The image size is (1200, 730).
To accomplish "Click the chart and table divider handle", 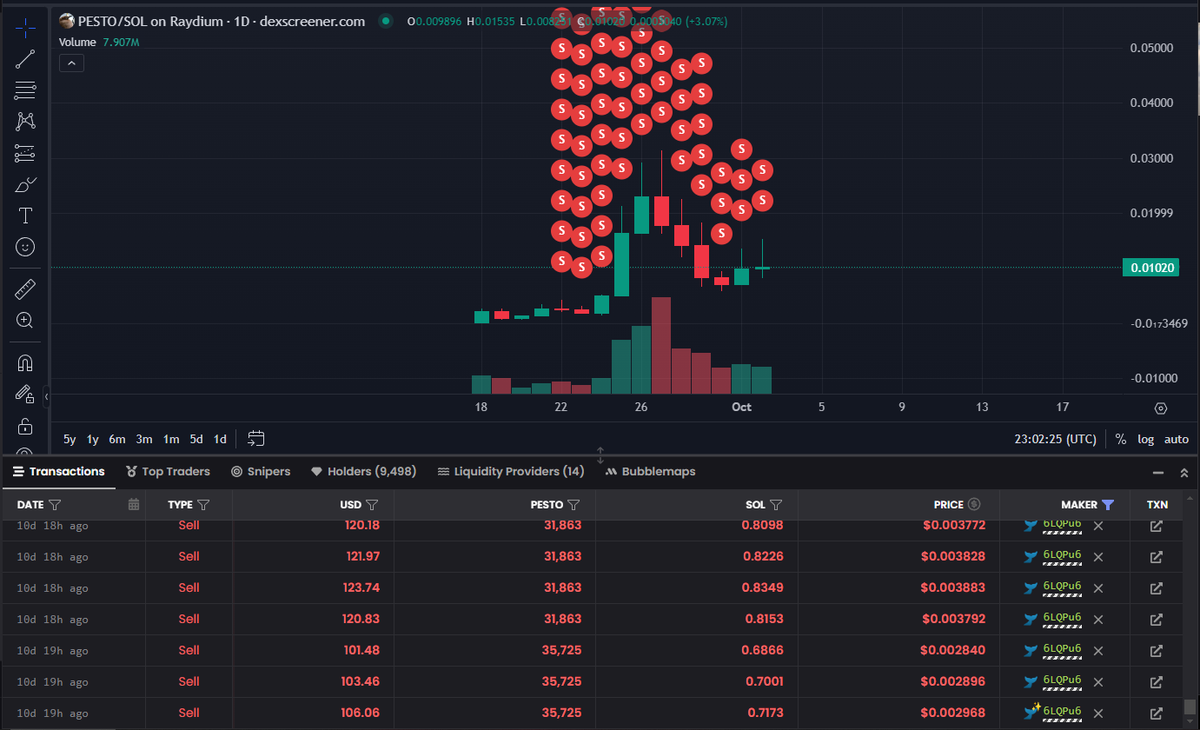I will click(600, 455).
